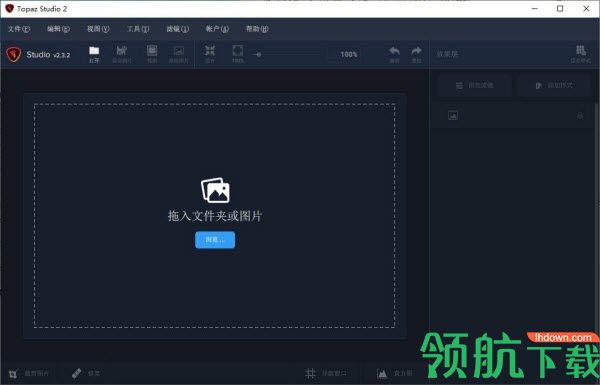Click the zoom slider handle
Viewport: 600px width, 385px height.
pos(259,54)
